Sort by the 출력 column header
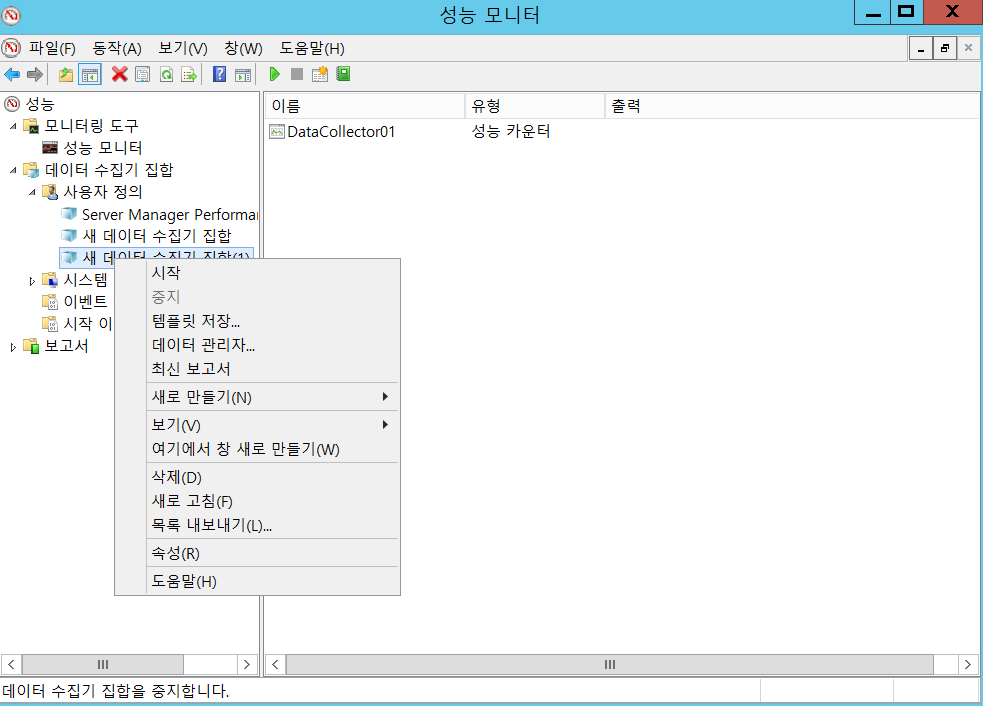Screen dimensions: 983x706 (792, 106)
